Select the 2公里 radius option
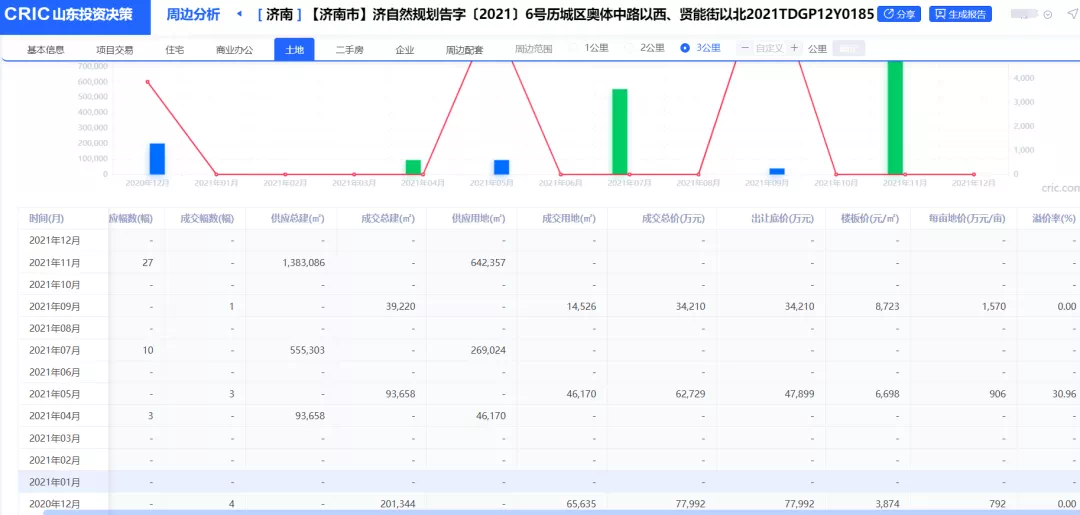The height and width of the screenshot is (515, 1080). [x=644, y=48]
